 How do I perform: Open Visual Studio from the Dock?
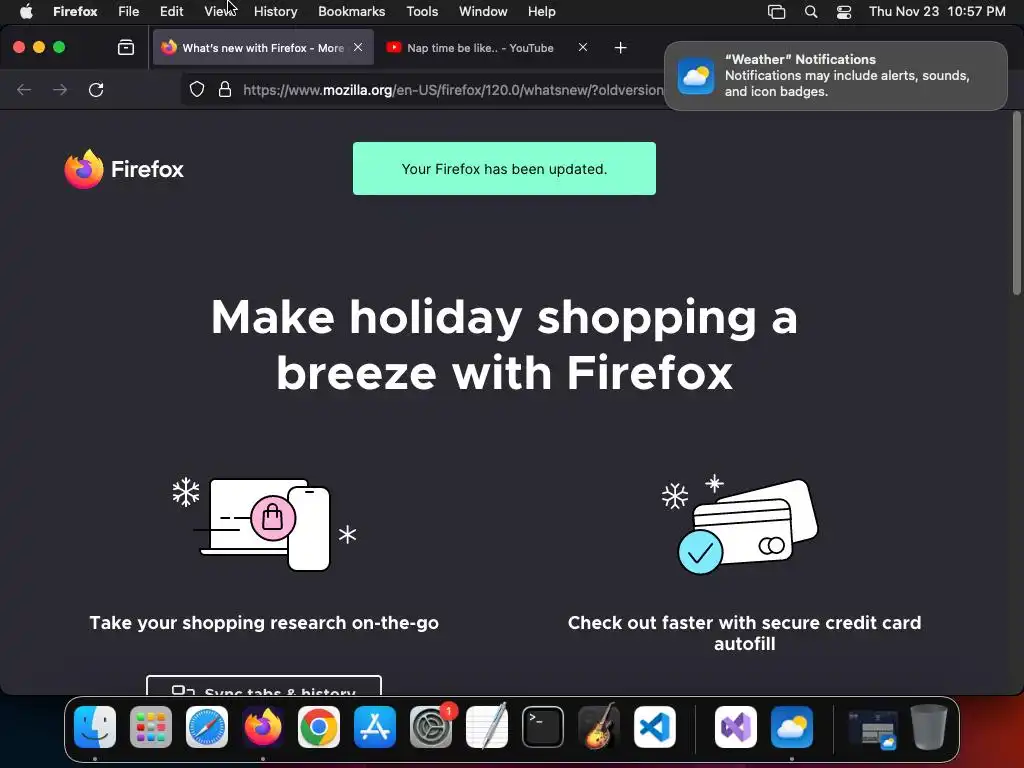point(736,727)
